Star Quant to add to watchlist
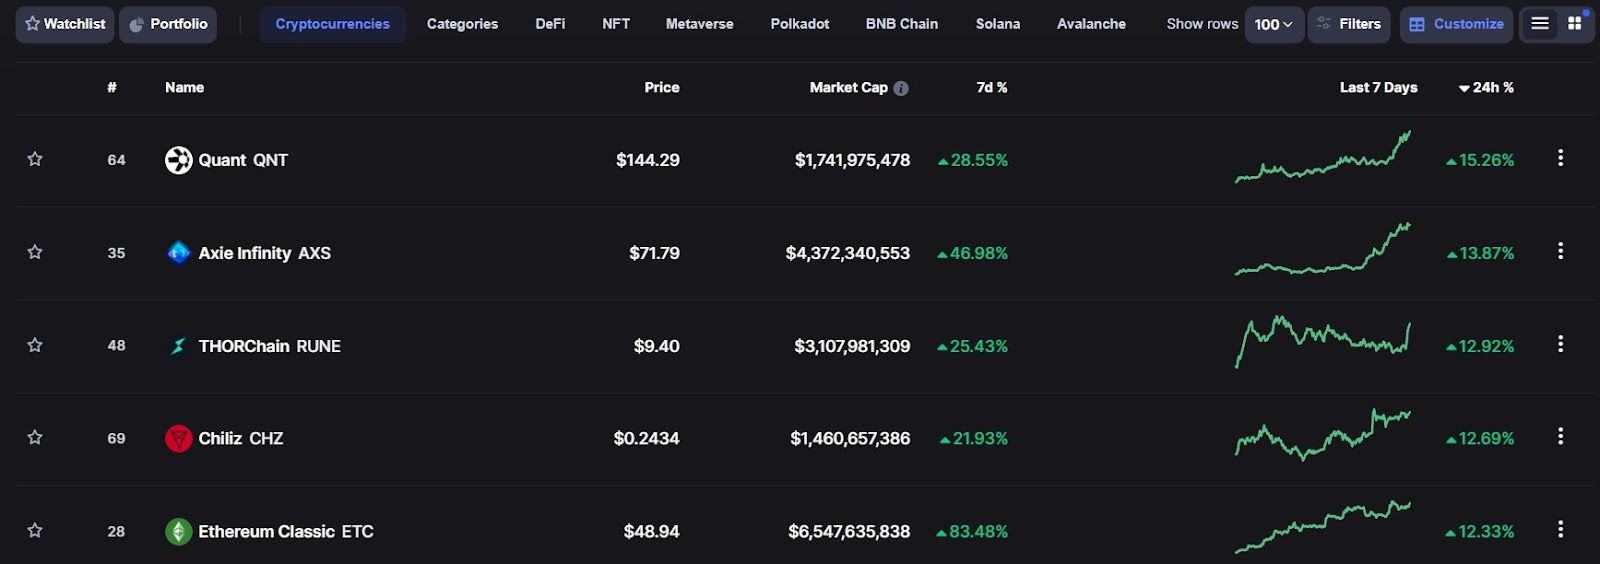The image size is (1600, 564). (x=35, y=159)
